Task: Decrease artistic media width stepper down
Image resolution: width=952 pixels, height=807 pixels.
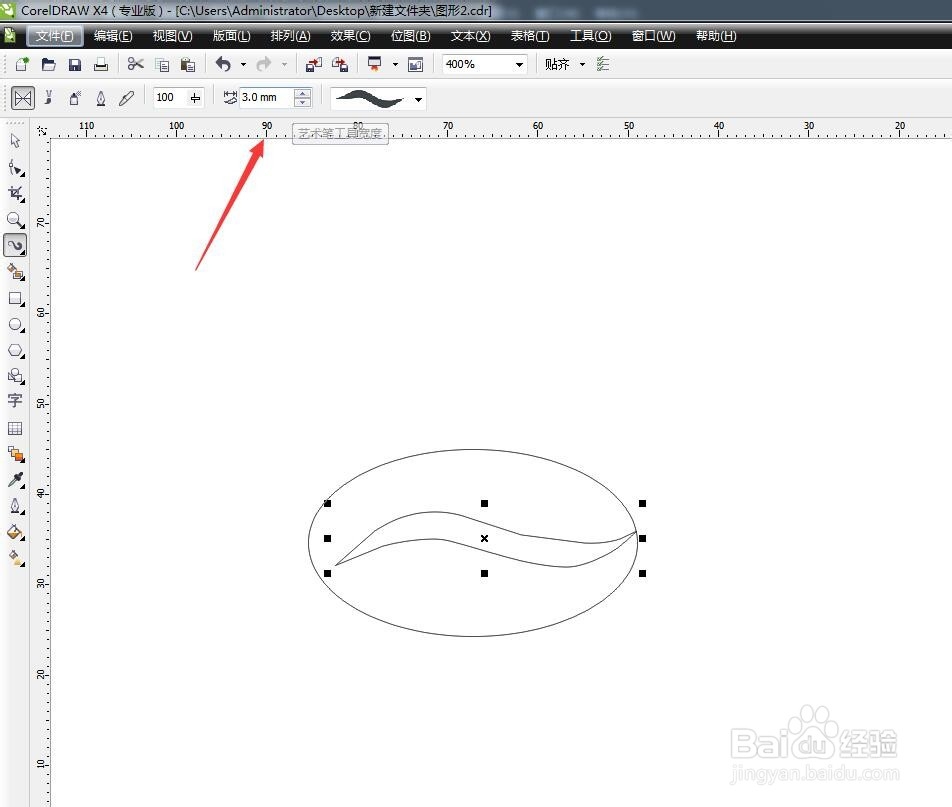Action: click(x=302, y=102)
